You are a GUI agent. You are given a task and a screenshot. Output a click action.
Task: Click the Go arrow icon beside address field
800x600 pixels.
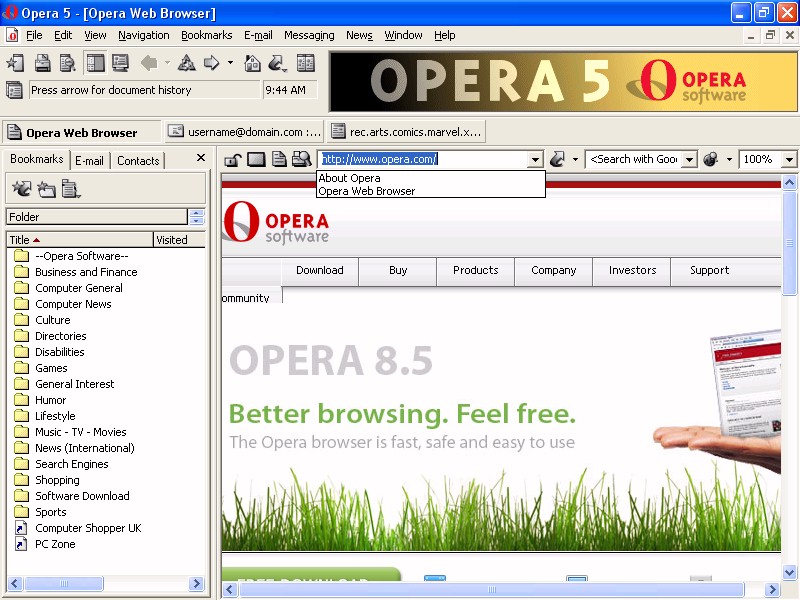pos(557,160)
